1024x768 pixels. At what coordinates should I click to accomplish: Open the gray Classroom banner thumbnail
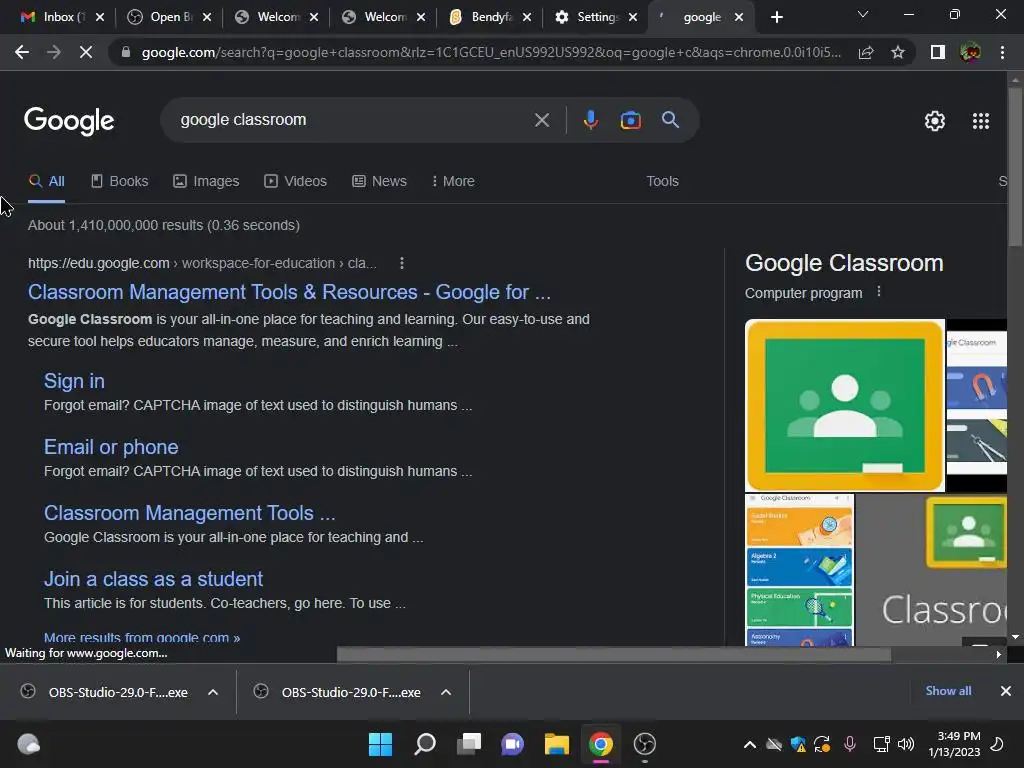932,570
